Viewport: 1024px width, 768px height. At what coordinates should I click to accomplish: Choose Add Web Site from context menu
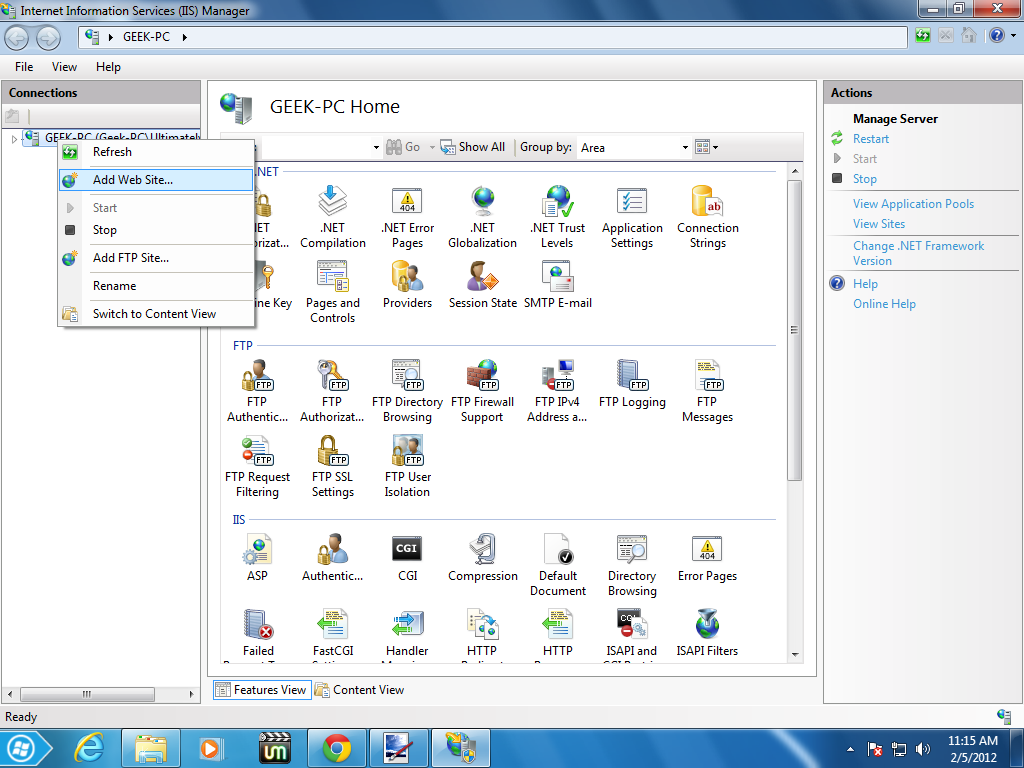point(133,180)
